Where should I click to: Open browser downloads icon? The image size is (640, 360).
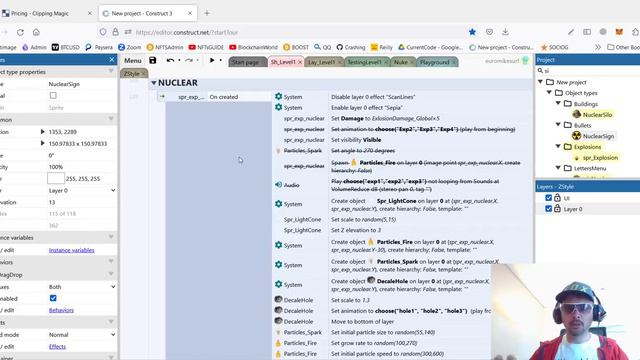[505, 32]
